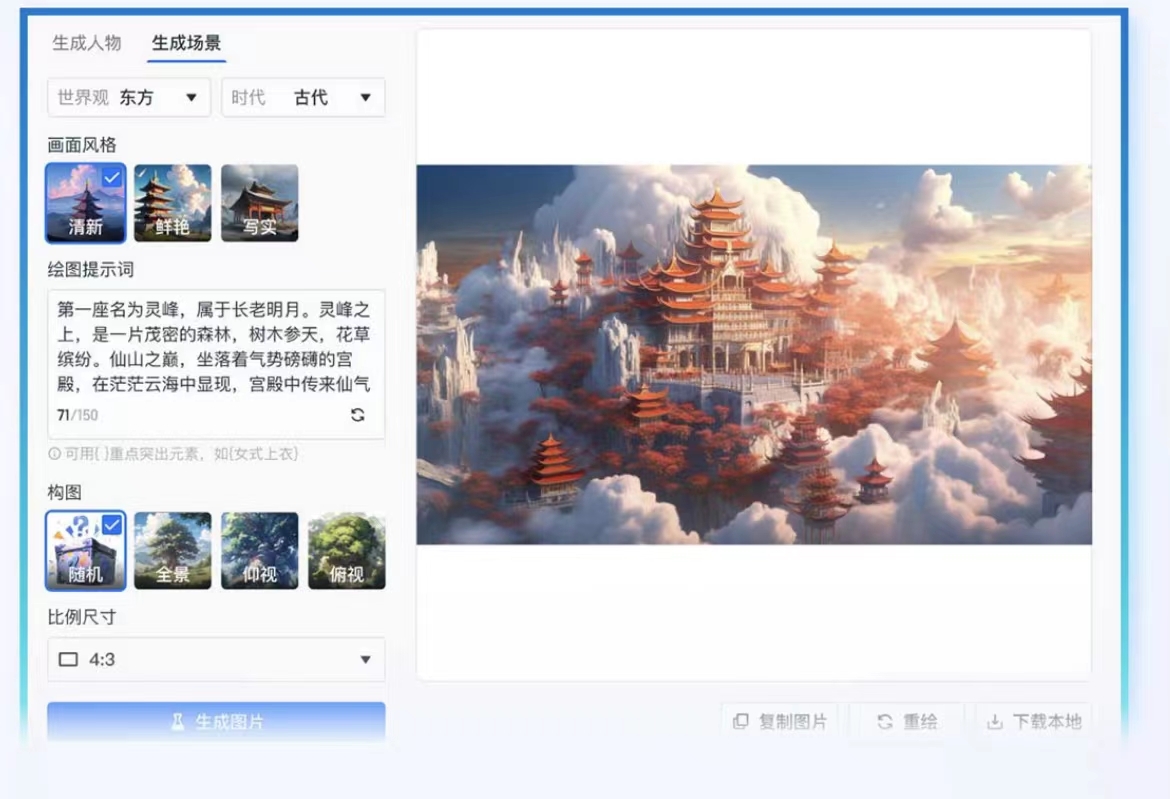Click the generated palace scene image
The height and width of the screenshot is (799, 1170).
point(754,354)
